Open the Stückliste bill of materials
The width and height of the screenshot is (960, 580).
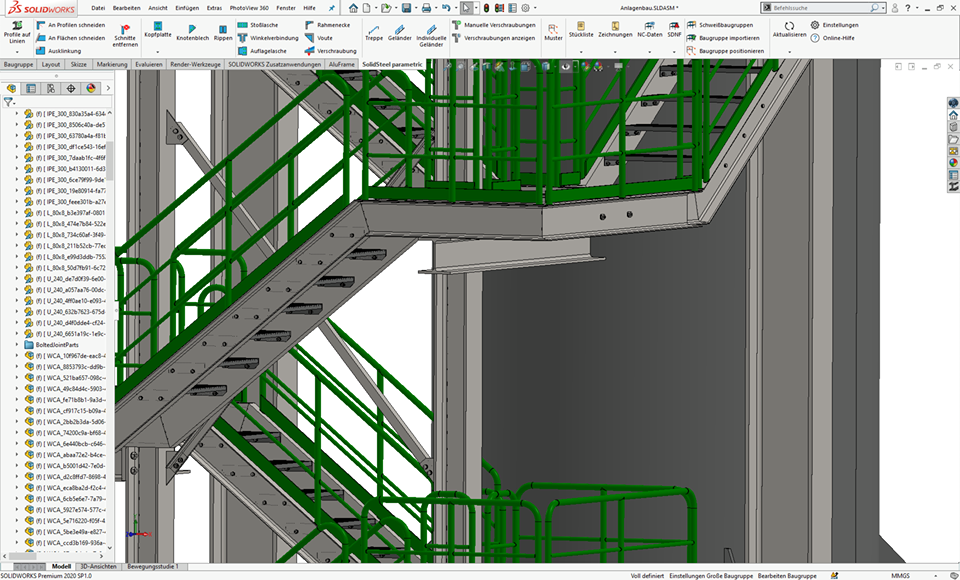(580, 26)
